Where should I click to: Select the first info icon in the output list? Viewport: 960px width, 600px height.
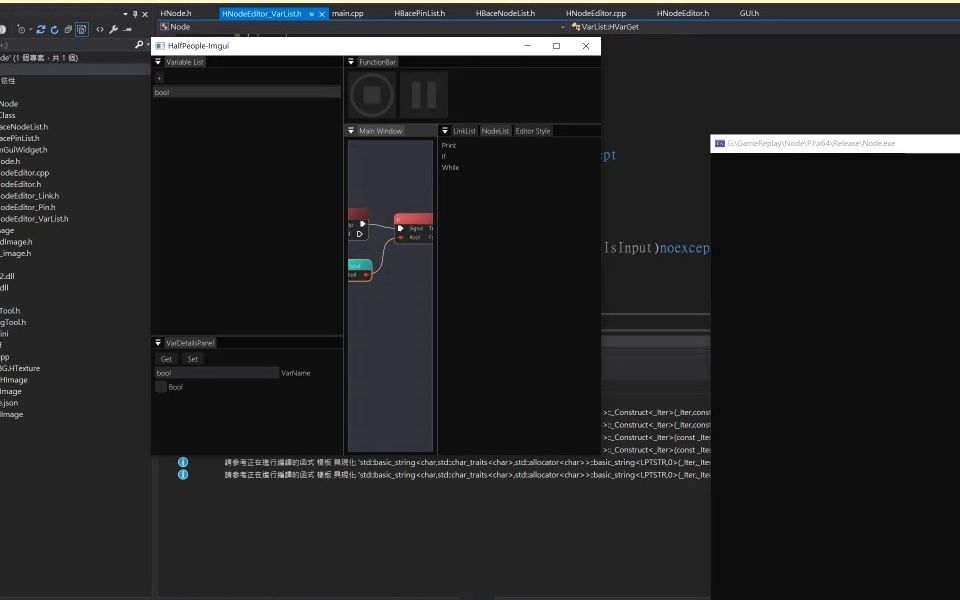tap(182, 462)
